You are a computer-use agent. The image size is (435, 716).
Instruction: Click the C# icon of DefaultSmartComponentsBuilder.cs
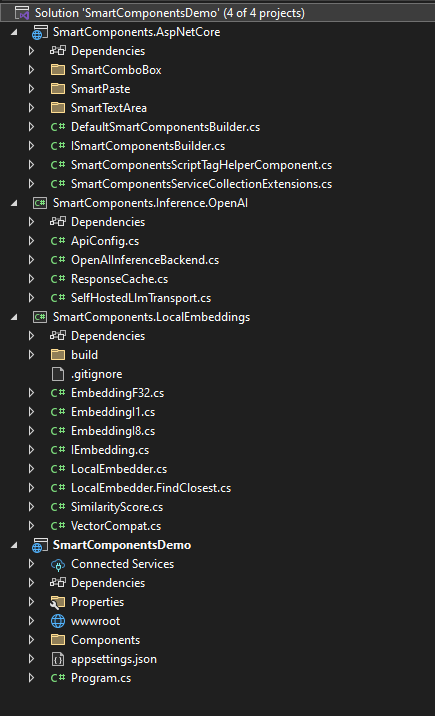tap(58, 127)
